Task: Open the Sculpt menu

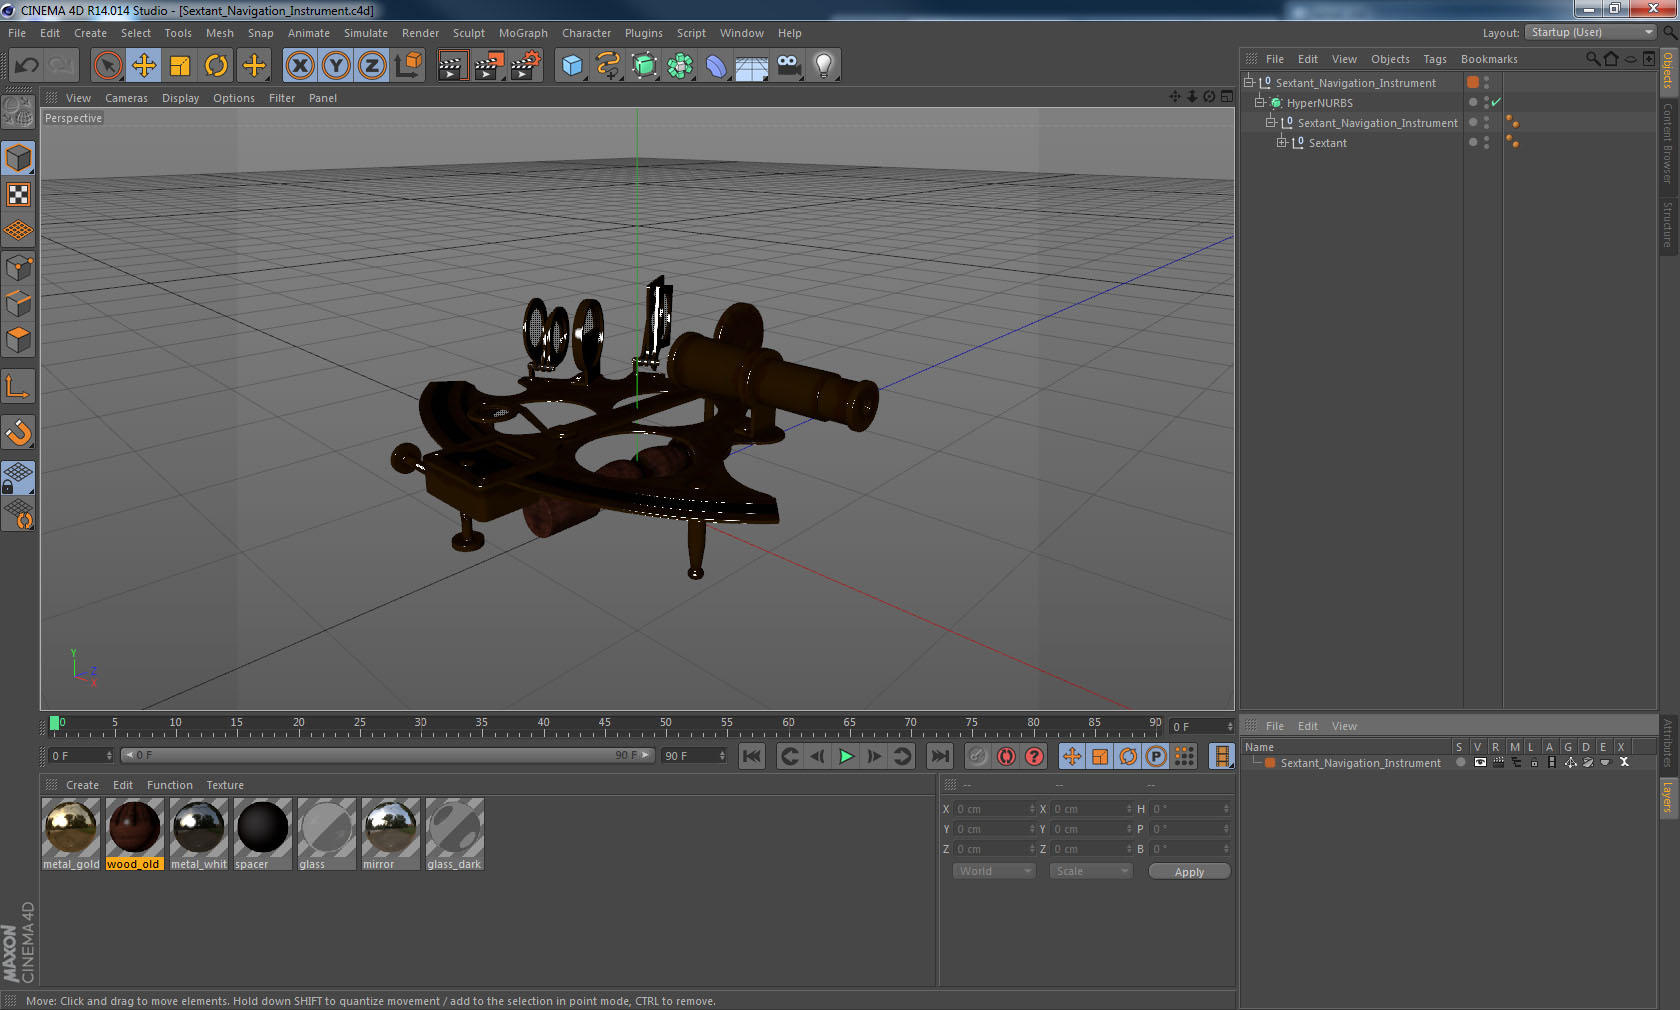Action: click(x=468, y=33)
